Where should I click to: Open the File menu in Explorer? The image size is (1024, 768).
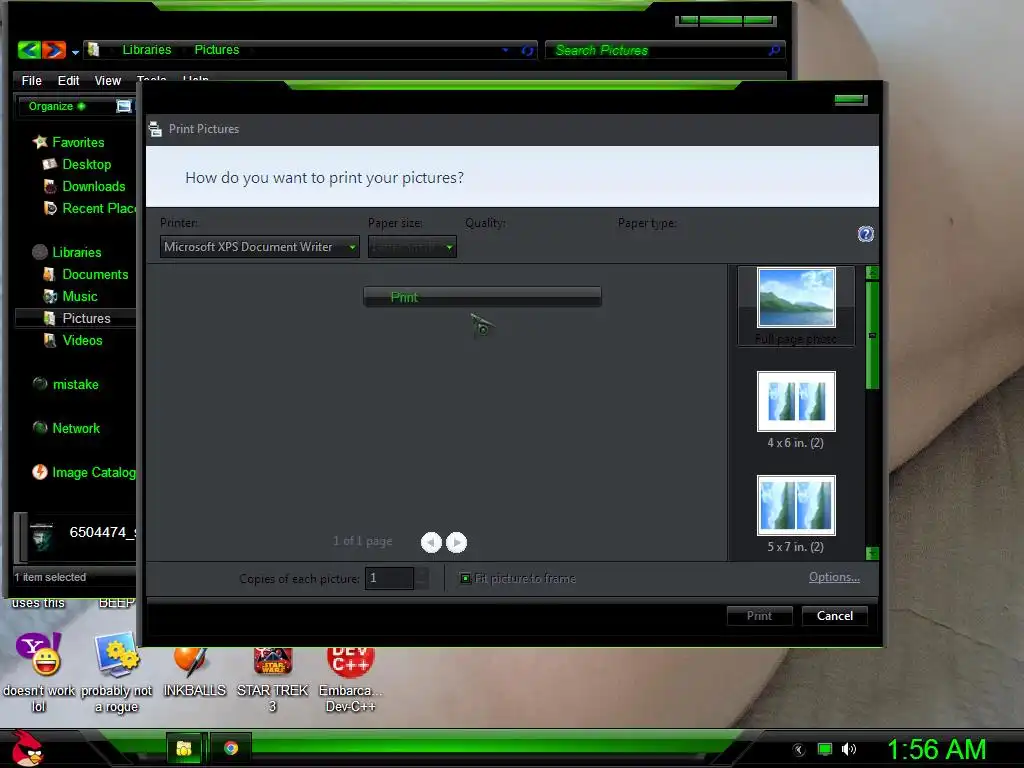(31, 80)
